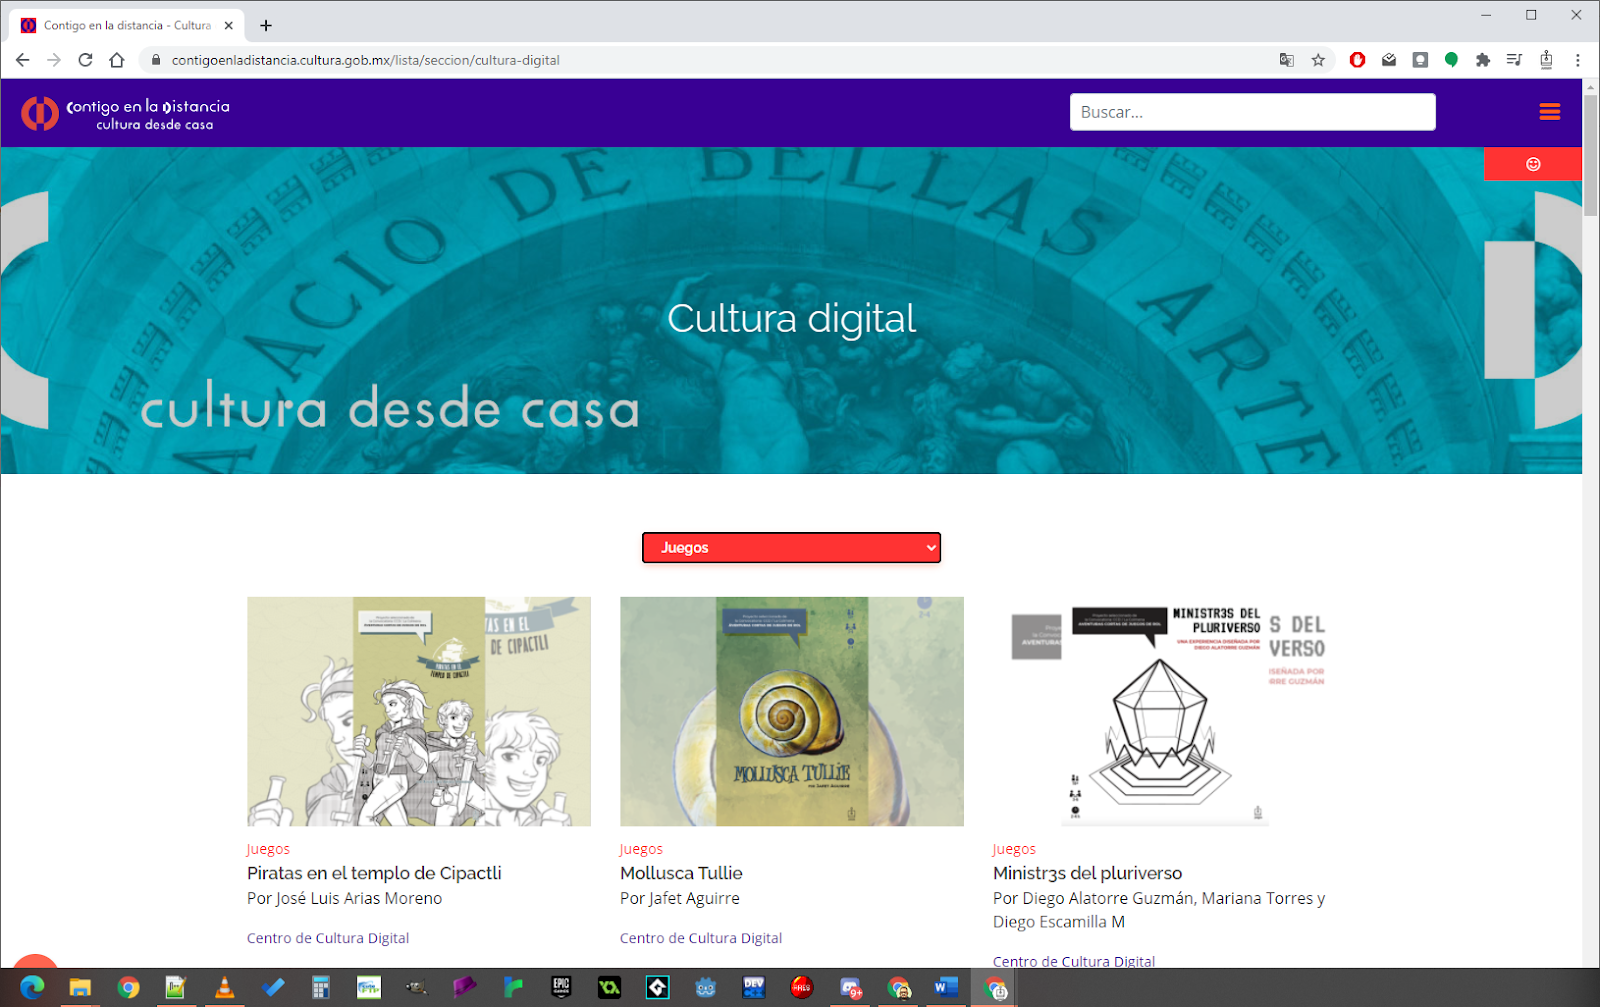The width and height of the screenshot is (1600, 1007).
Task: Click the Contigo en la distancia logo
Action: (126, 114)
